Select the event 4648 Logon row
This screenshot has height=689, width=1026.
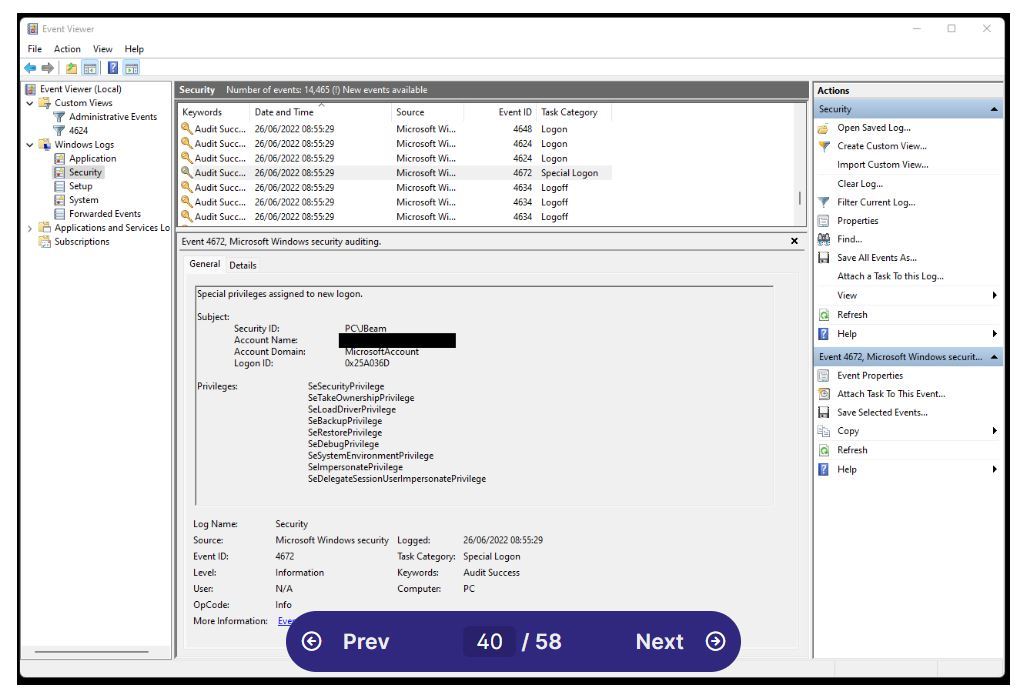[x=395, y=129]
